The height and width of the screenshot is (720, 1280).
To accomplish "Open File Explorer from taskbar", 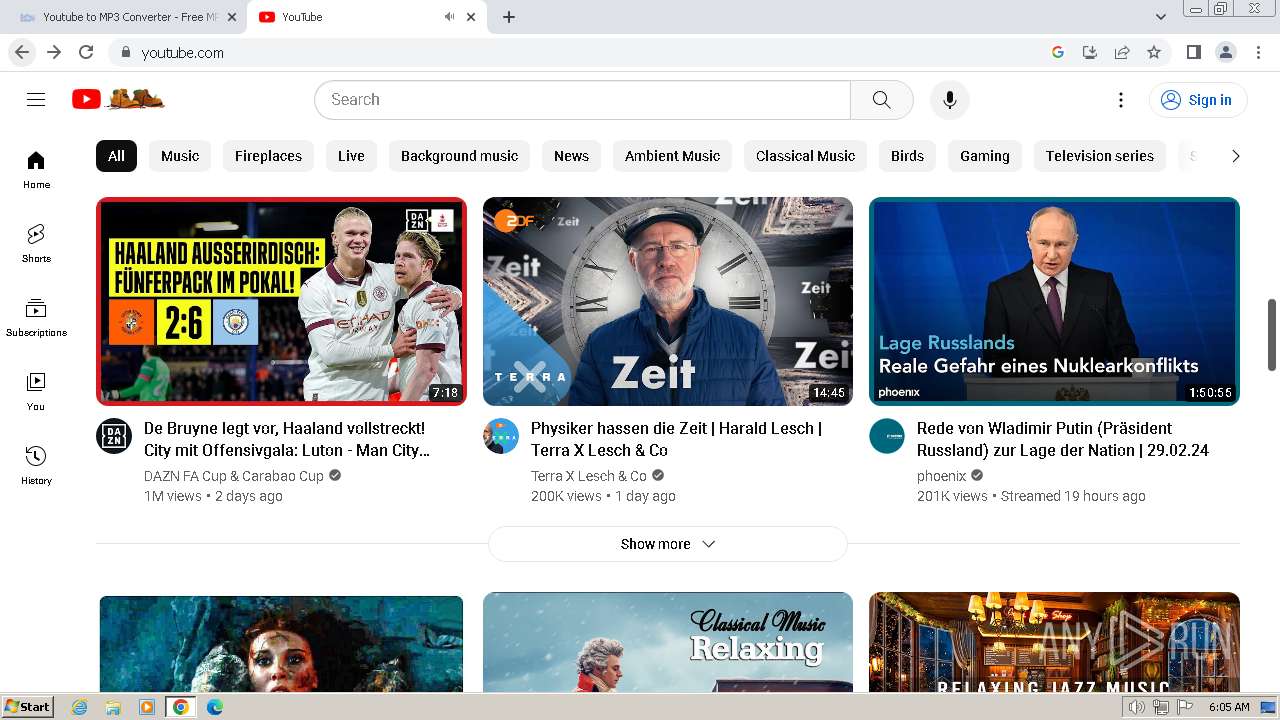I will point(113,707).
